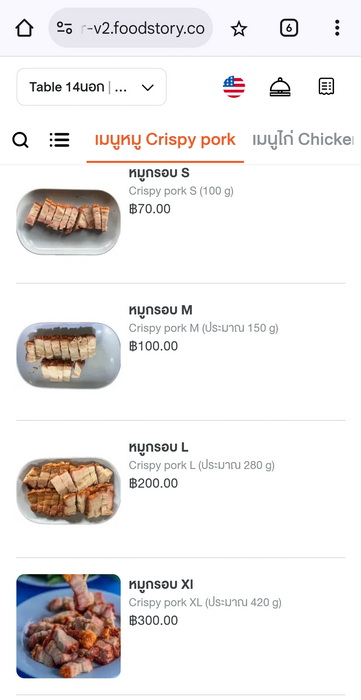361x700 pixels.
Task: Tap the Crispy pork S plate image
Action: coord(68,221)
